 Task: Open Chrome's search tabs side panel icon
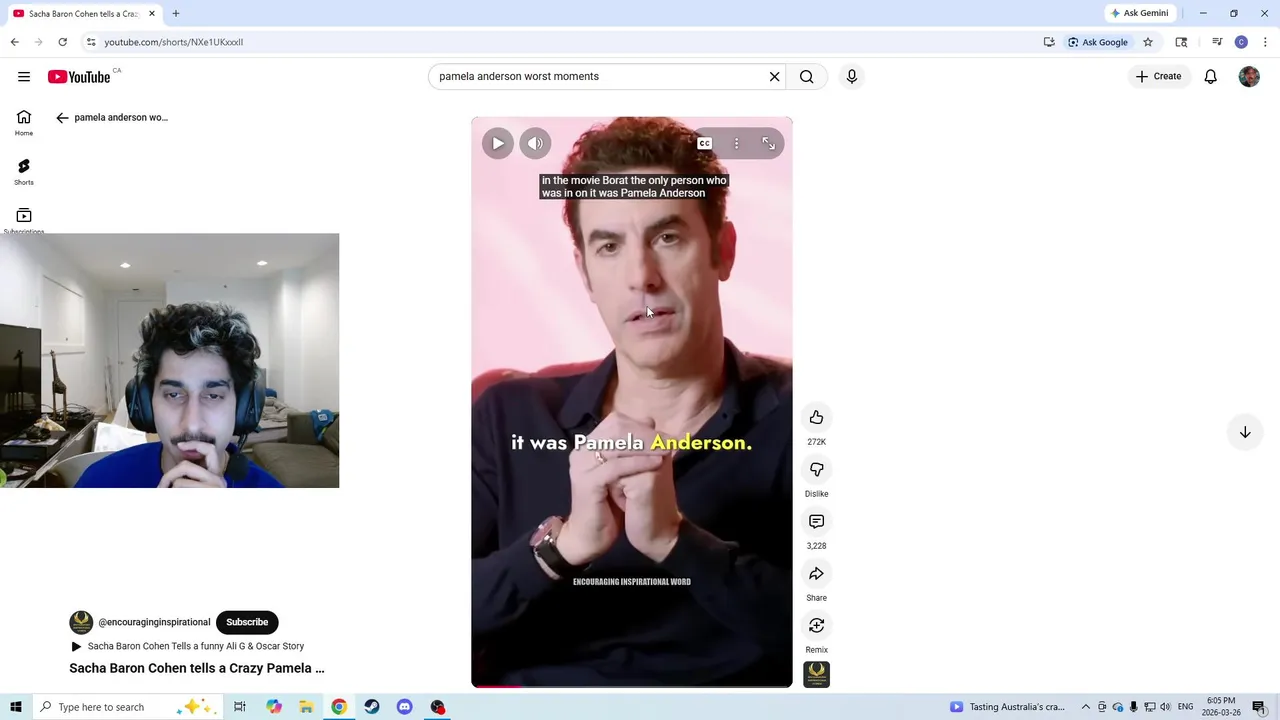(x=1181, y=42)
